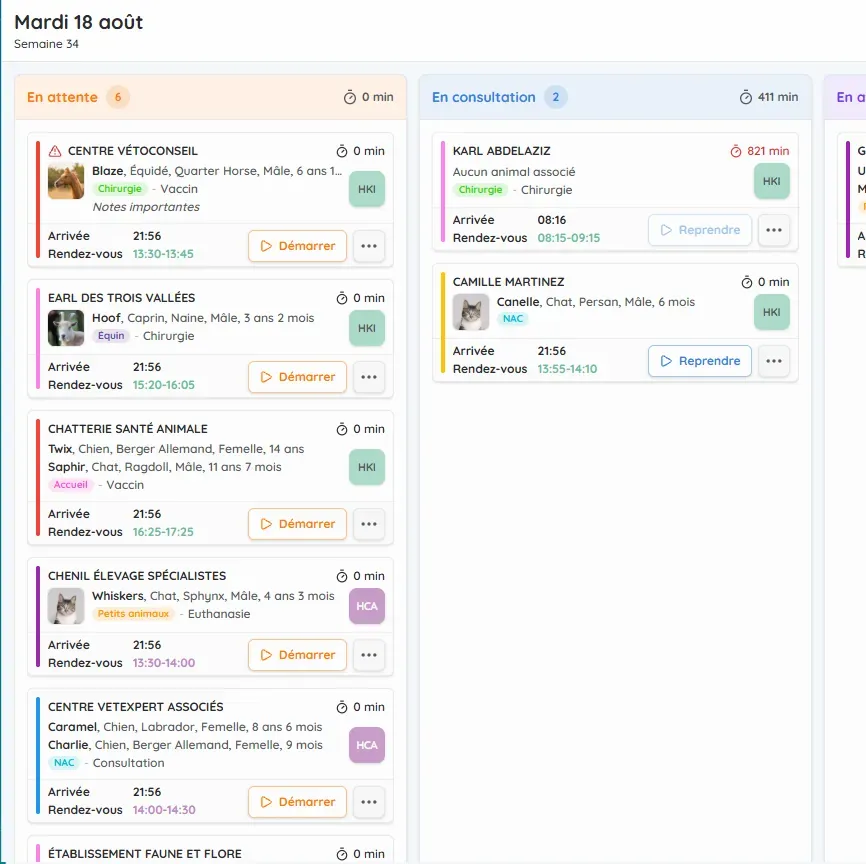This screenshot has height=864, width=866.
Task: Click appointment time 08:15-09:15
Action: (568, 238)
